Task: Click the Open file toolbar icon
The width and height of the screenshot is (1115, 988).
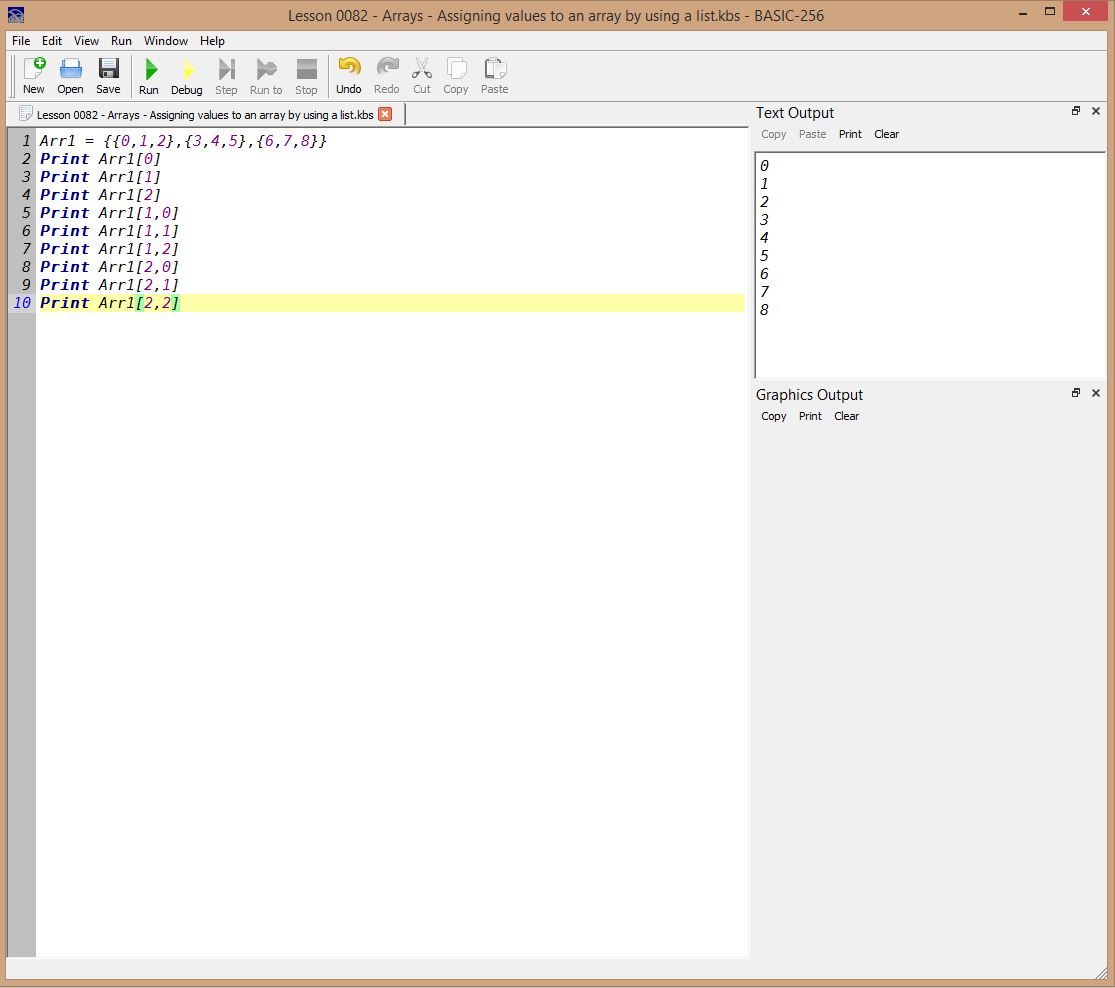Action: (x=70, y=76)
